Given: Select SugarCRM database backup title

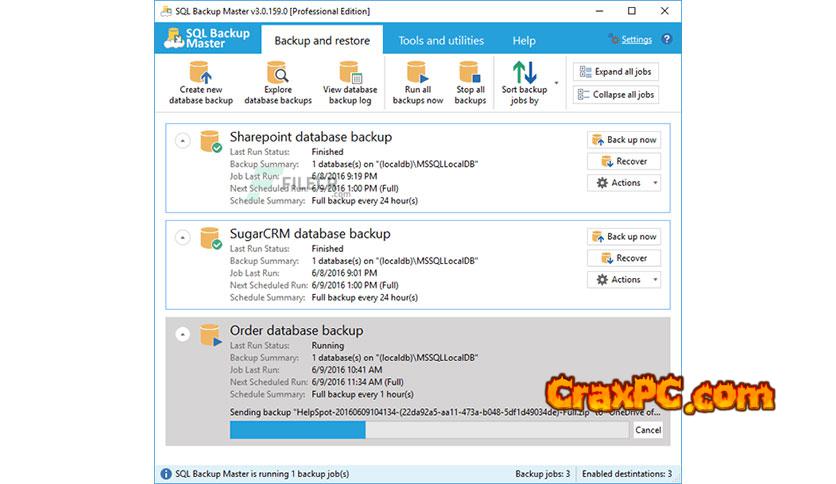Looking at the screenshot, I should pyautogui.click(x=310, y=234).
